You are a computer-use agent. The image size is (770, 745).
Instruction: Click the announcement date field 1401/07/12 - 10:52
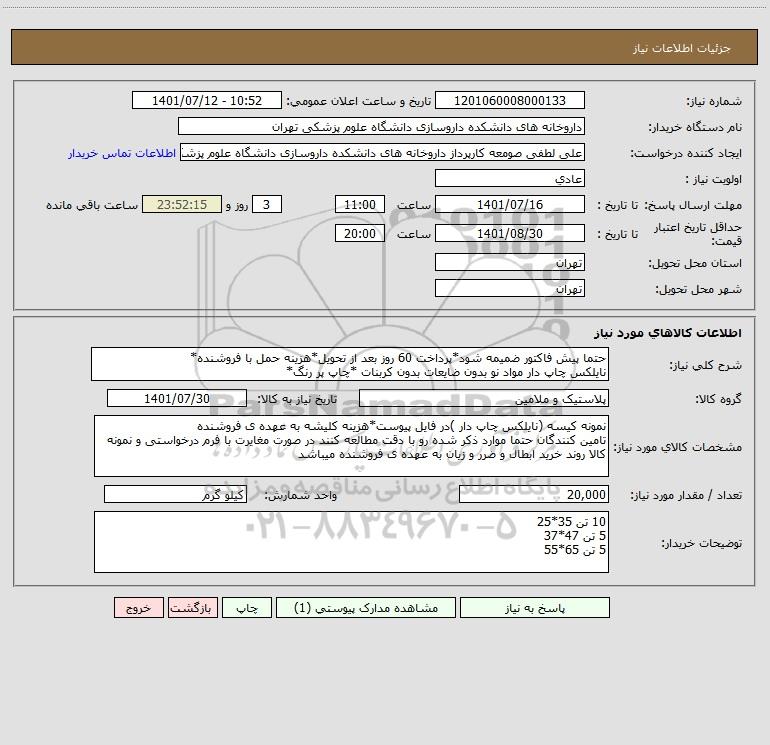click(207, 101)
